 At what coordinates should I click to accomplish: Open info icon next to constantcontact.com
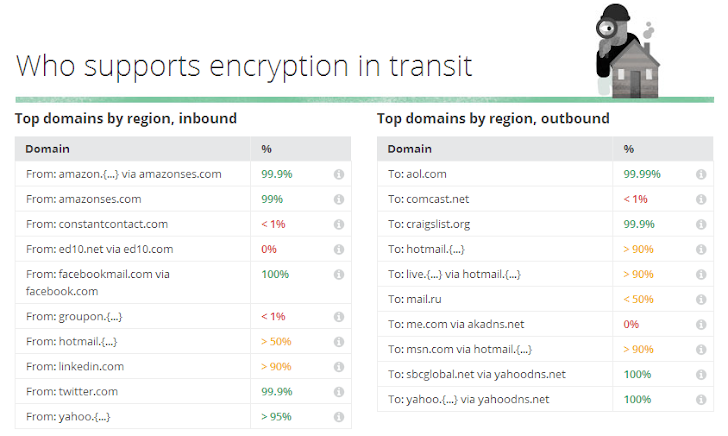click(339, 224)
